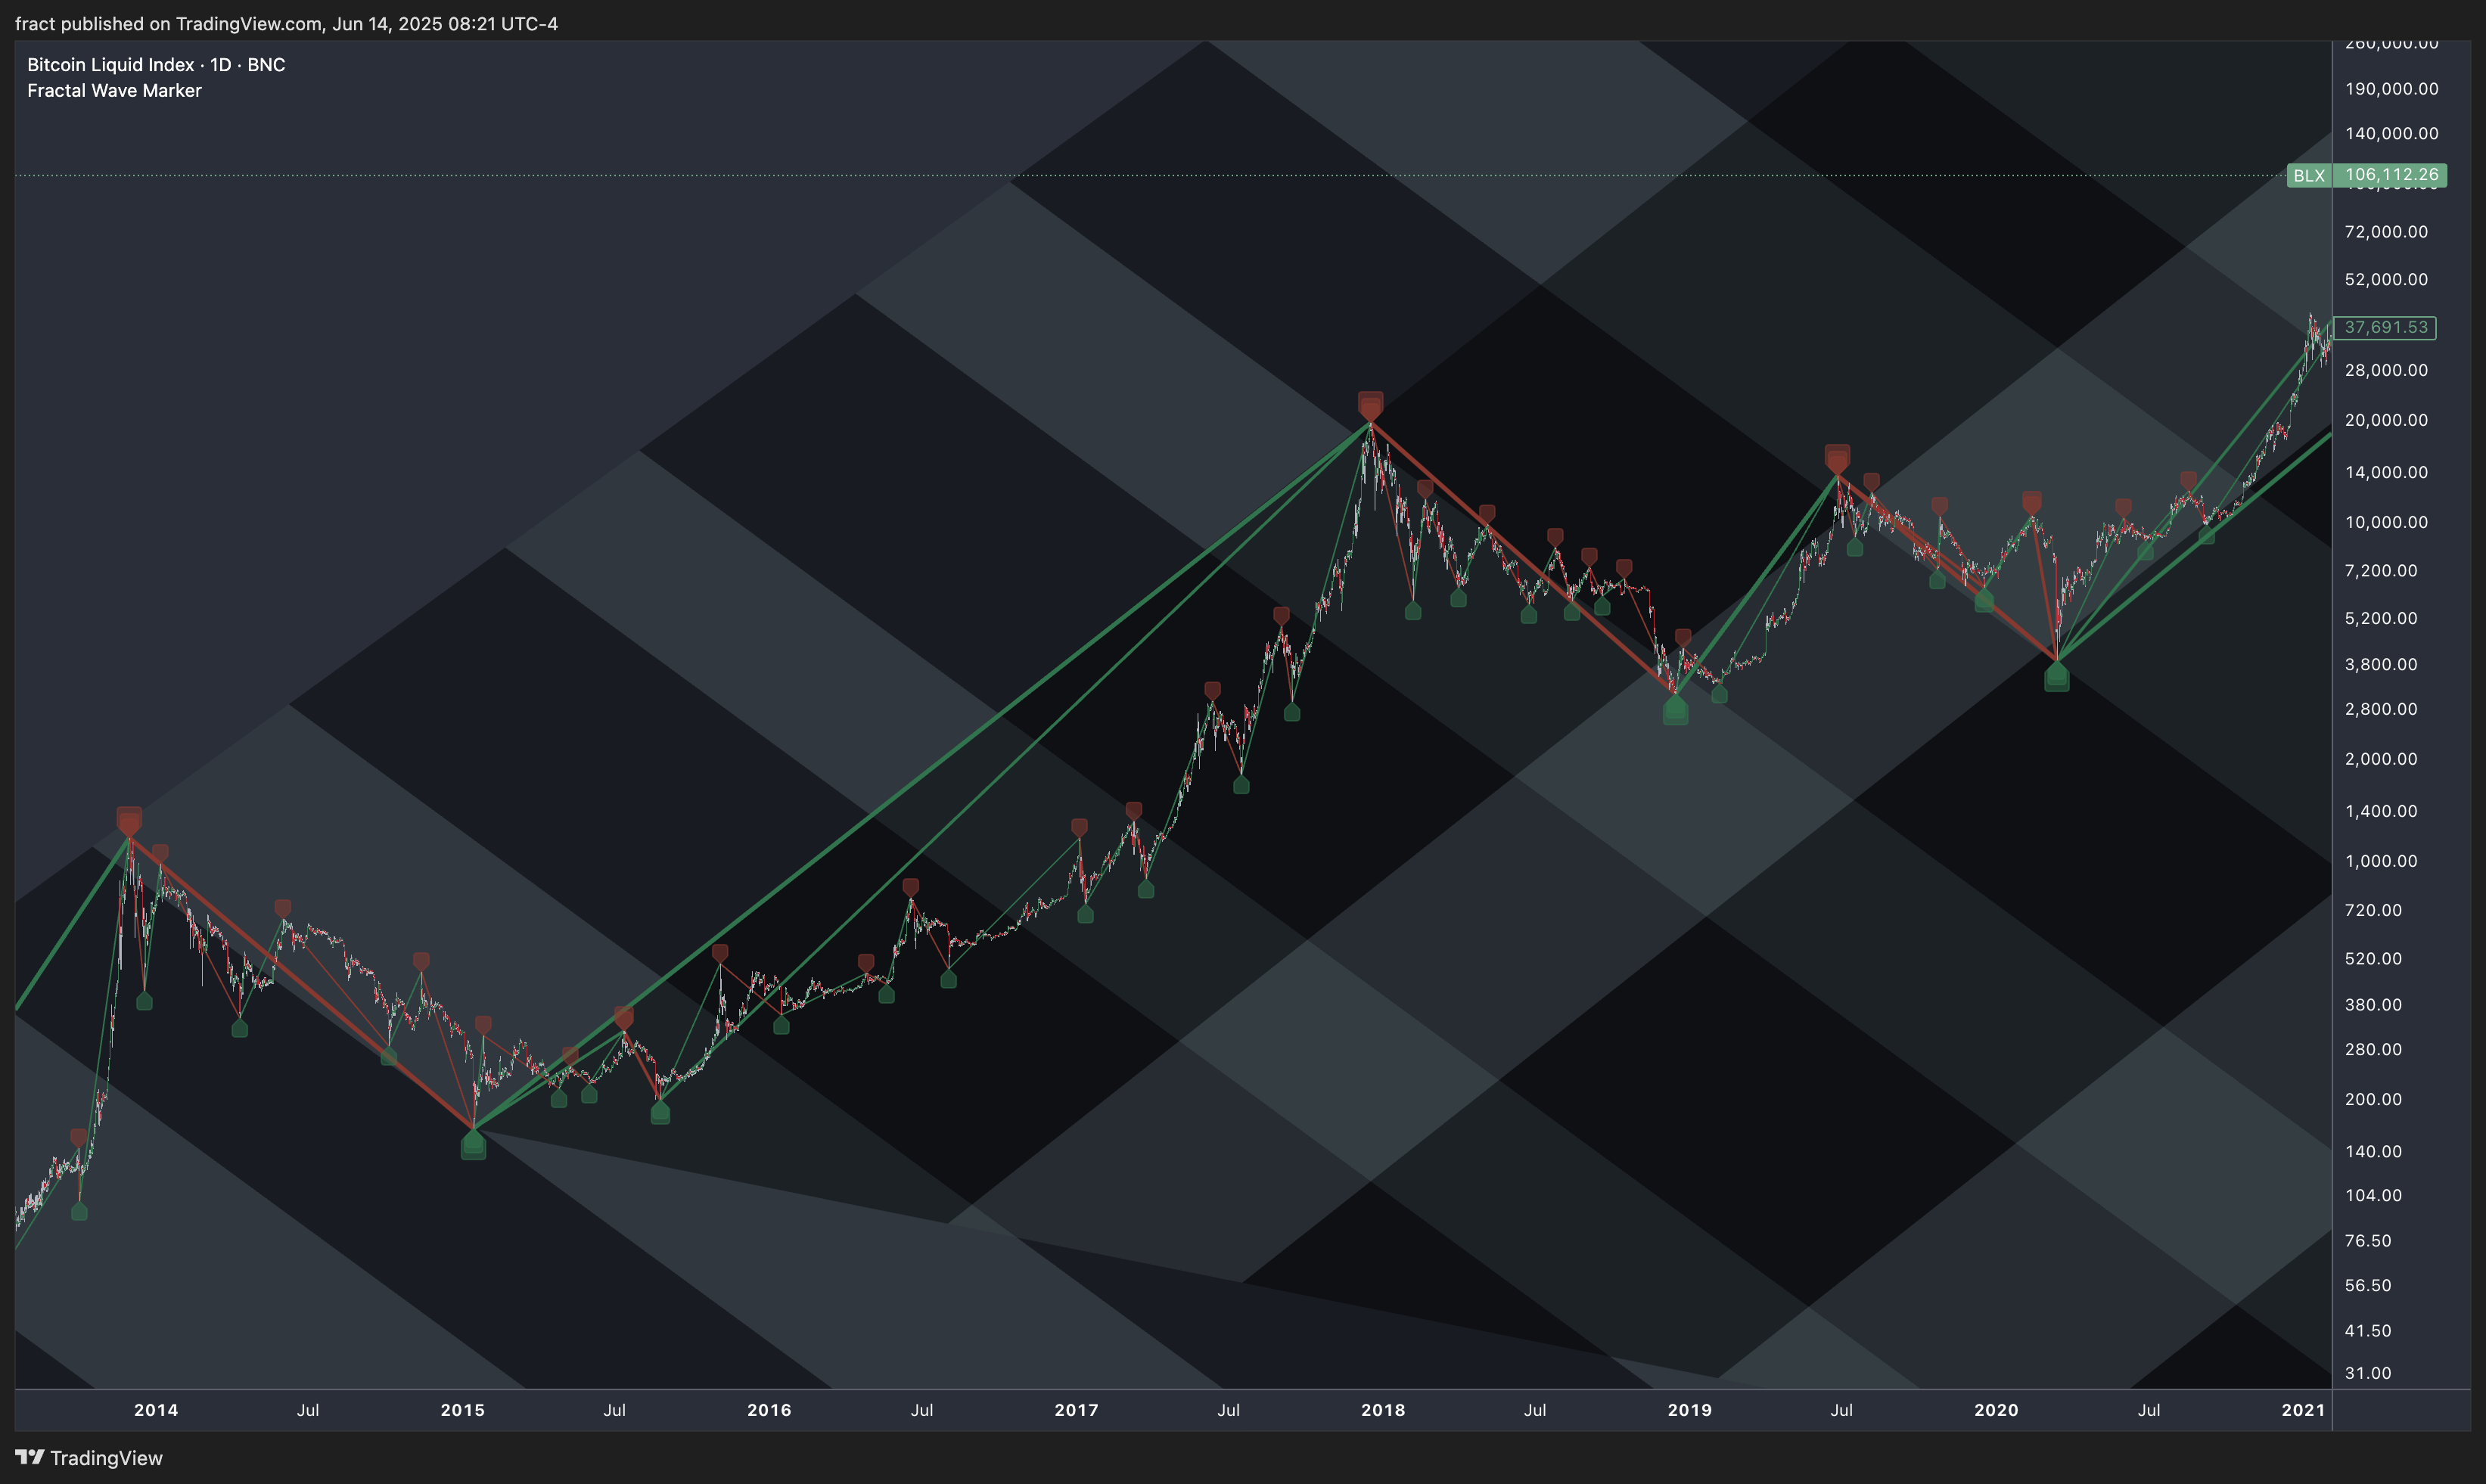Click the 1,400.00 price axis label
The image size is (2486, 1484).
2381,811
